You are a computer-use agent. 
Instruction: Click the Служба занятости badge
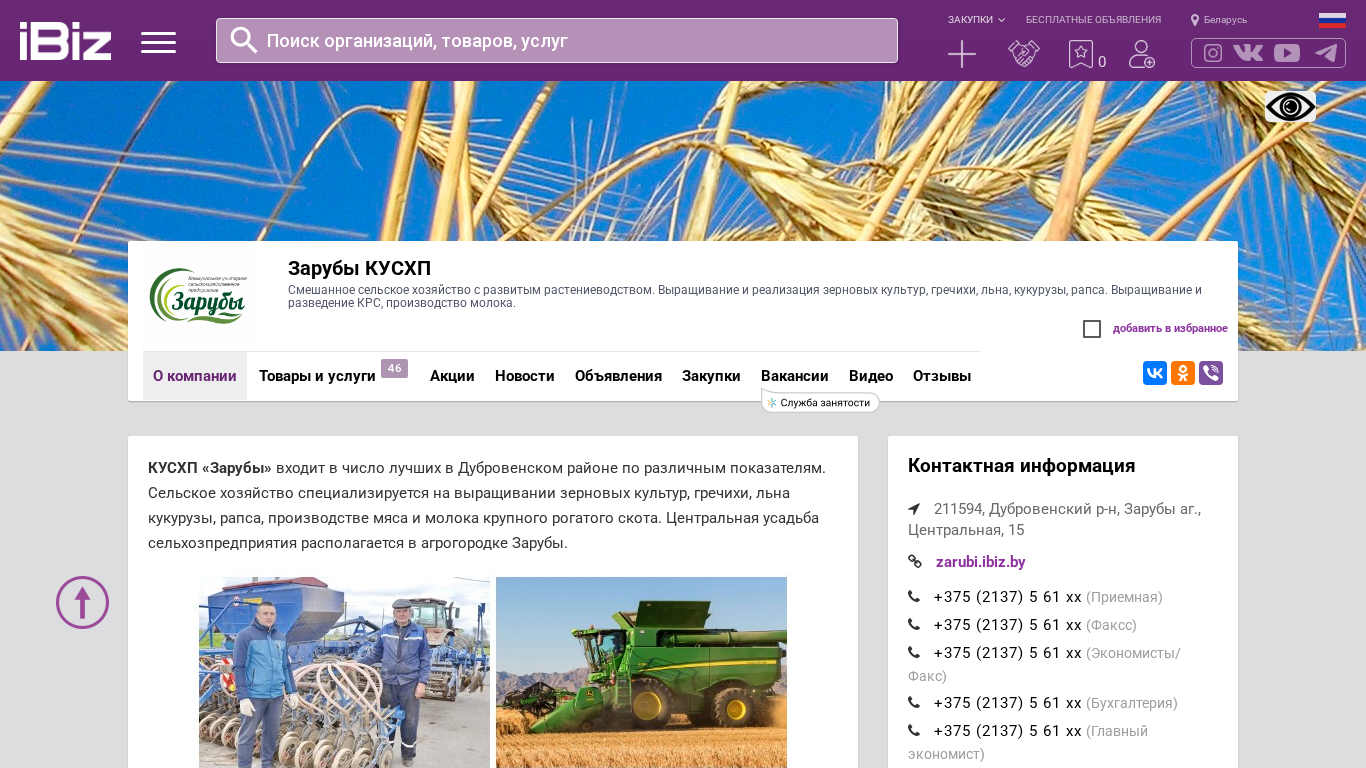click(x=820, y=402)
